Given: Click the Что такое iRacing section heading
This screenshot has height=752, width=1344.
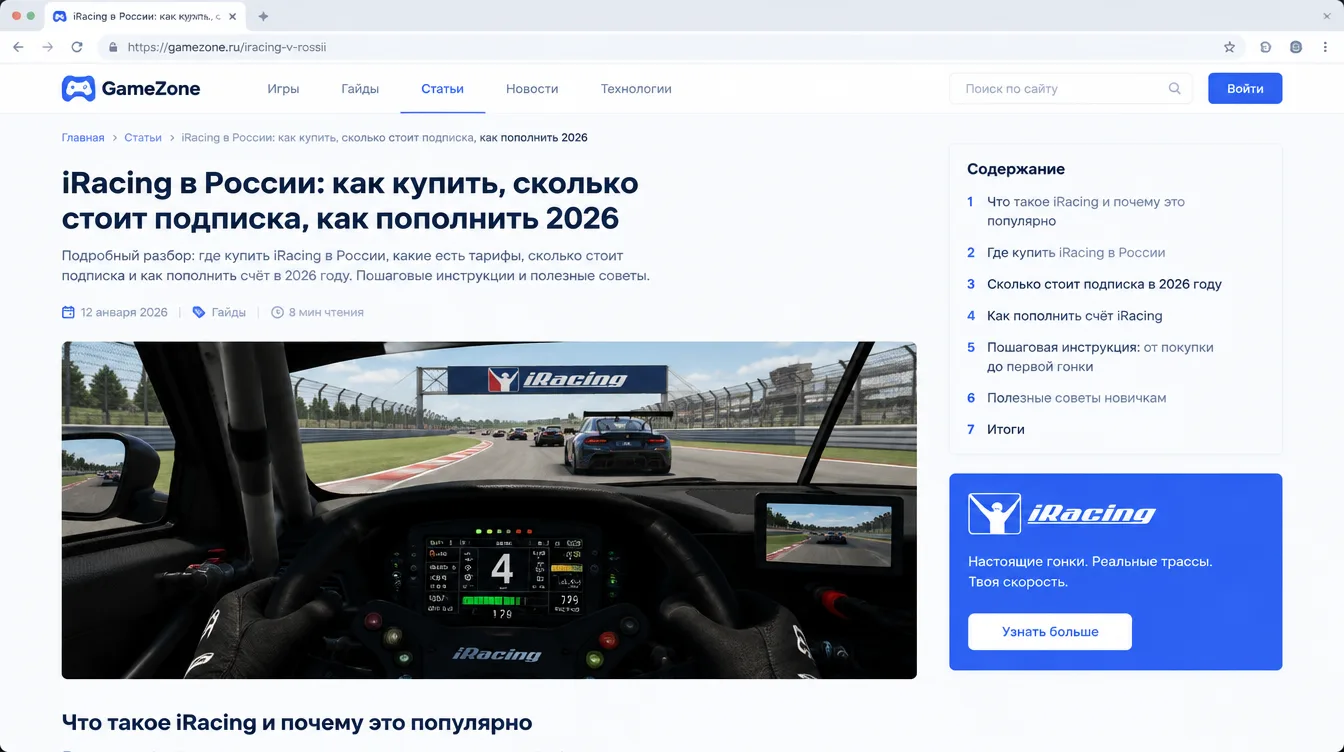Looking at the screenshot, I should (x=297, y=722).
